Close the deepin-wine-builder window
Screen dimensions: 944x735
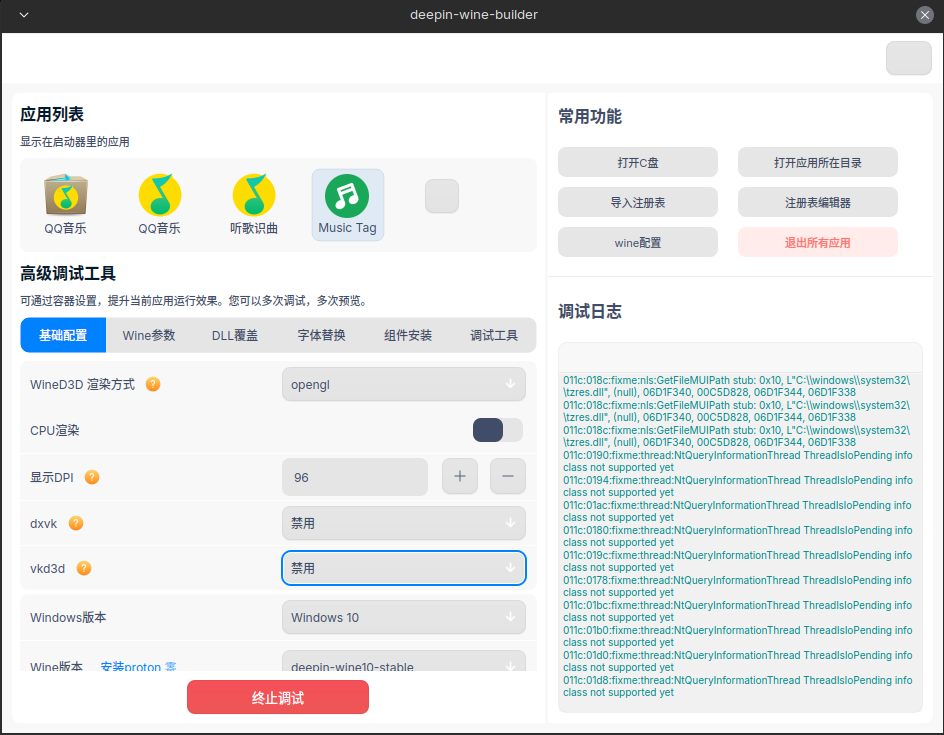pyautogui.click(x=925, y=15)
